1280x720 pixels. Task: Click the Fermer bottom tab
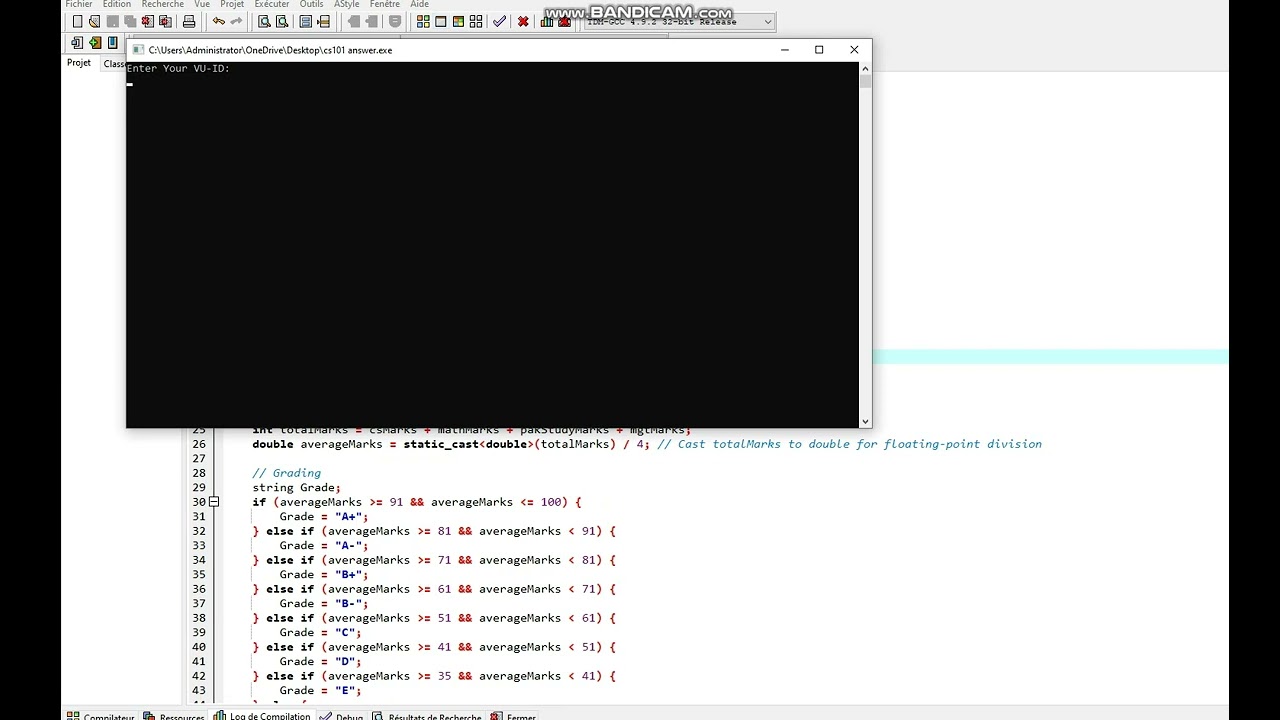(514, 716)
